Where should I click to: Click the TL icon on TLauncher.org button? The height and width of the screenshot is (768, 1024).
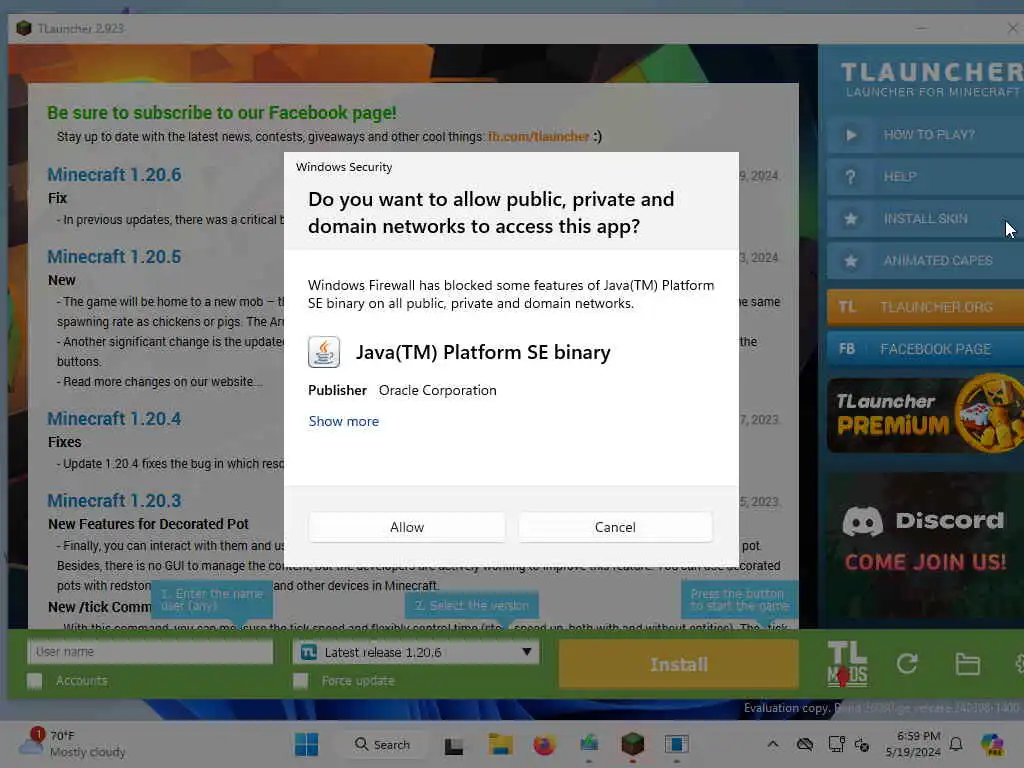pyautogui.click(x=848, y=307)
